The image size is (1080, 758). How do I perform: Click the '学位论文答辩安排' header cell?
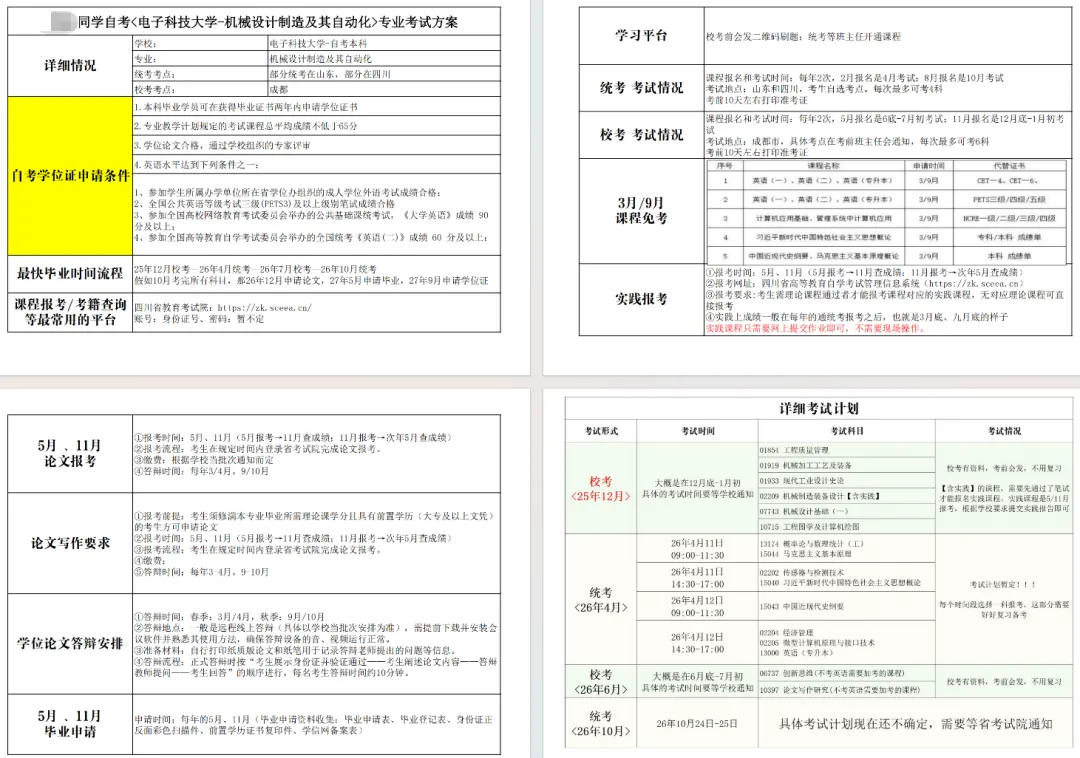pyautogui.click(x=70, y=644)
